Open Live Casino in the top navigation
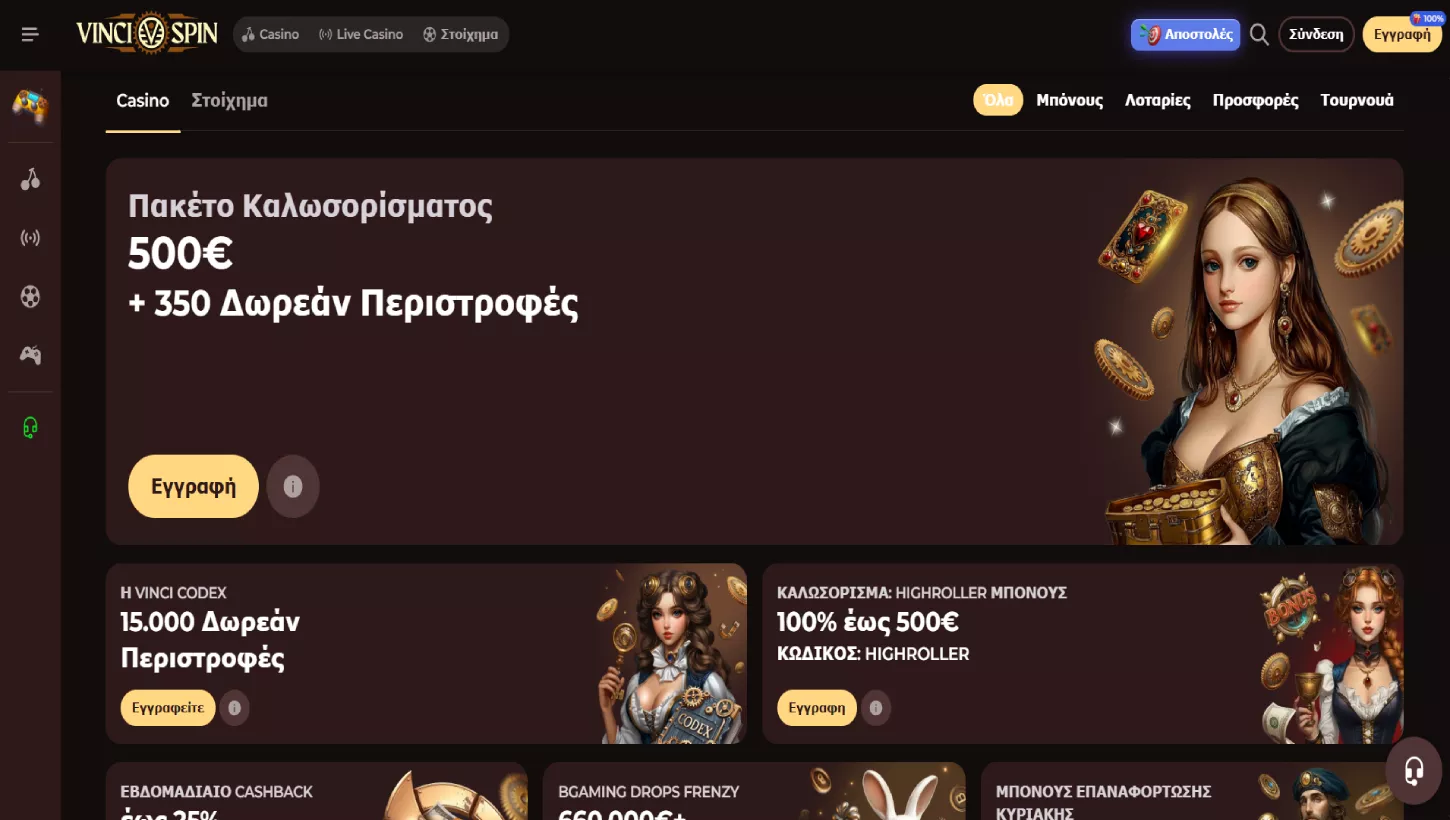 (x=361, y=34)
